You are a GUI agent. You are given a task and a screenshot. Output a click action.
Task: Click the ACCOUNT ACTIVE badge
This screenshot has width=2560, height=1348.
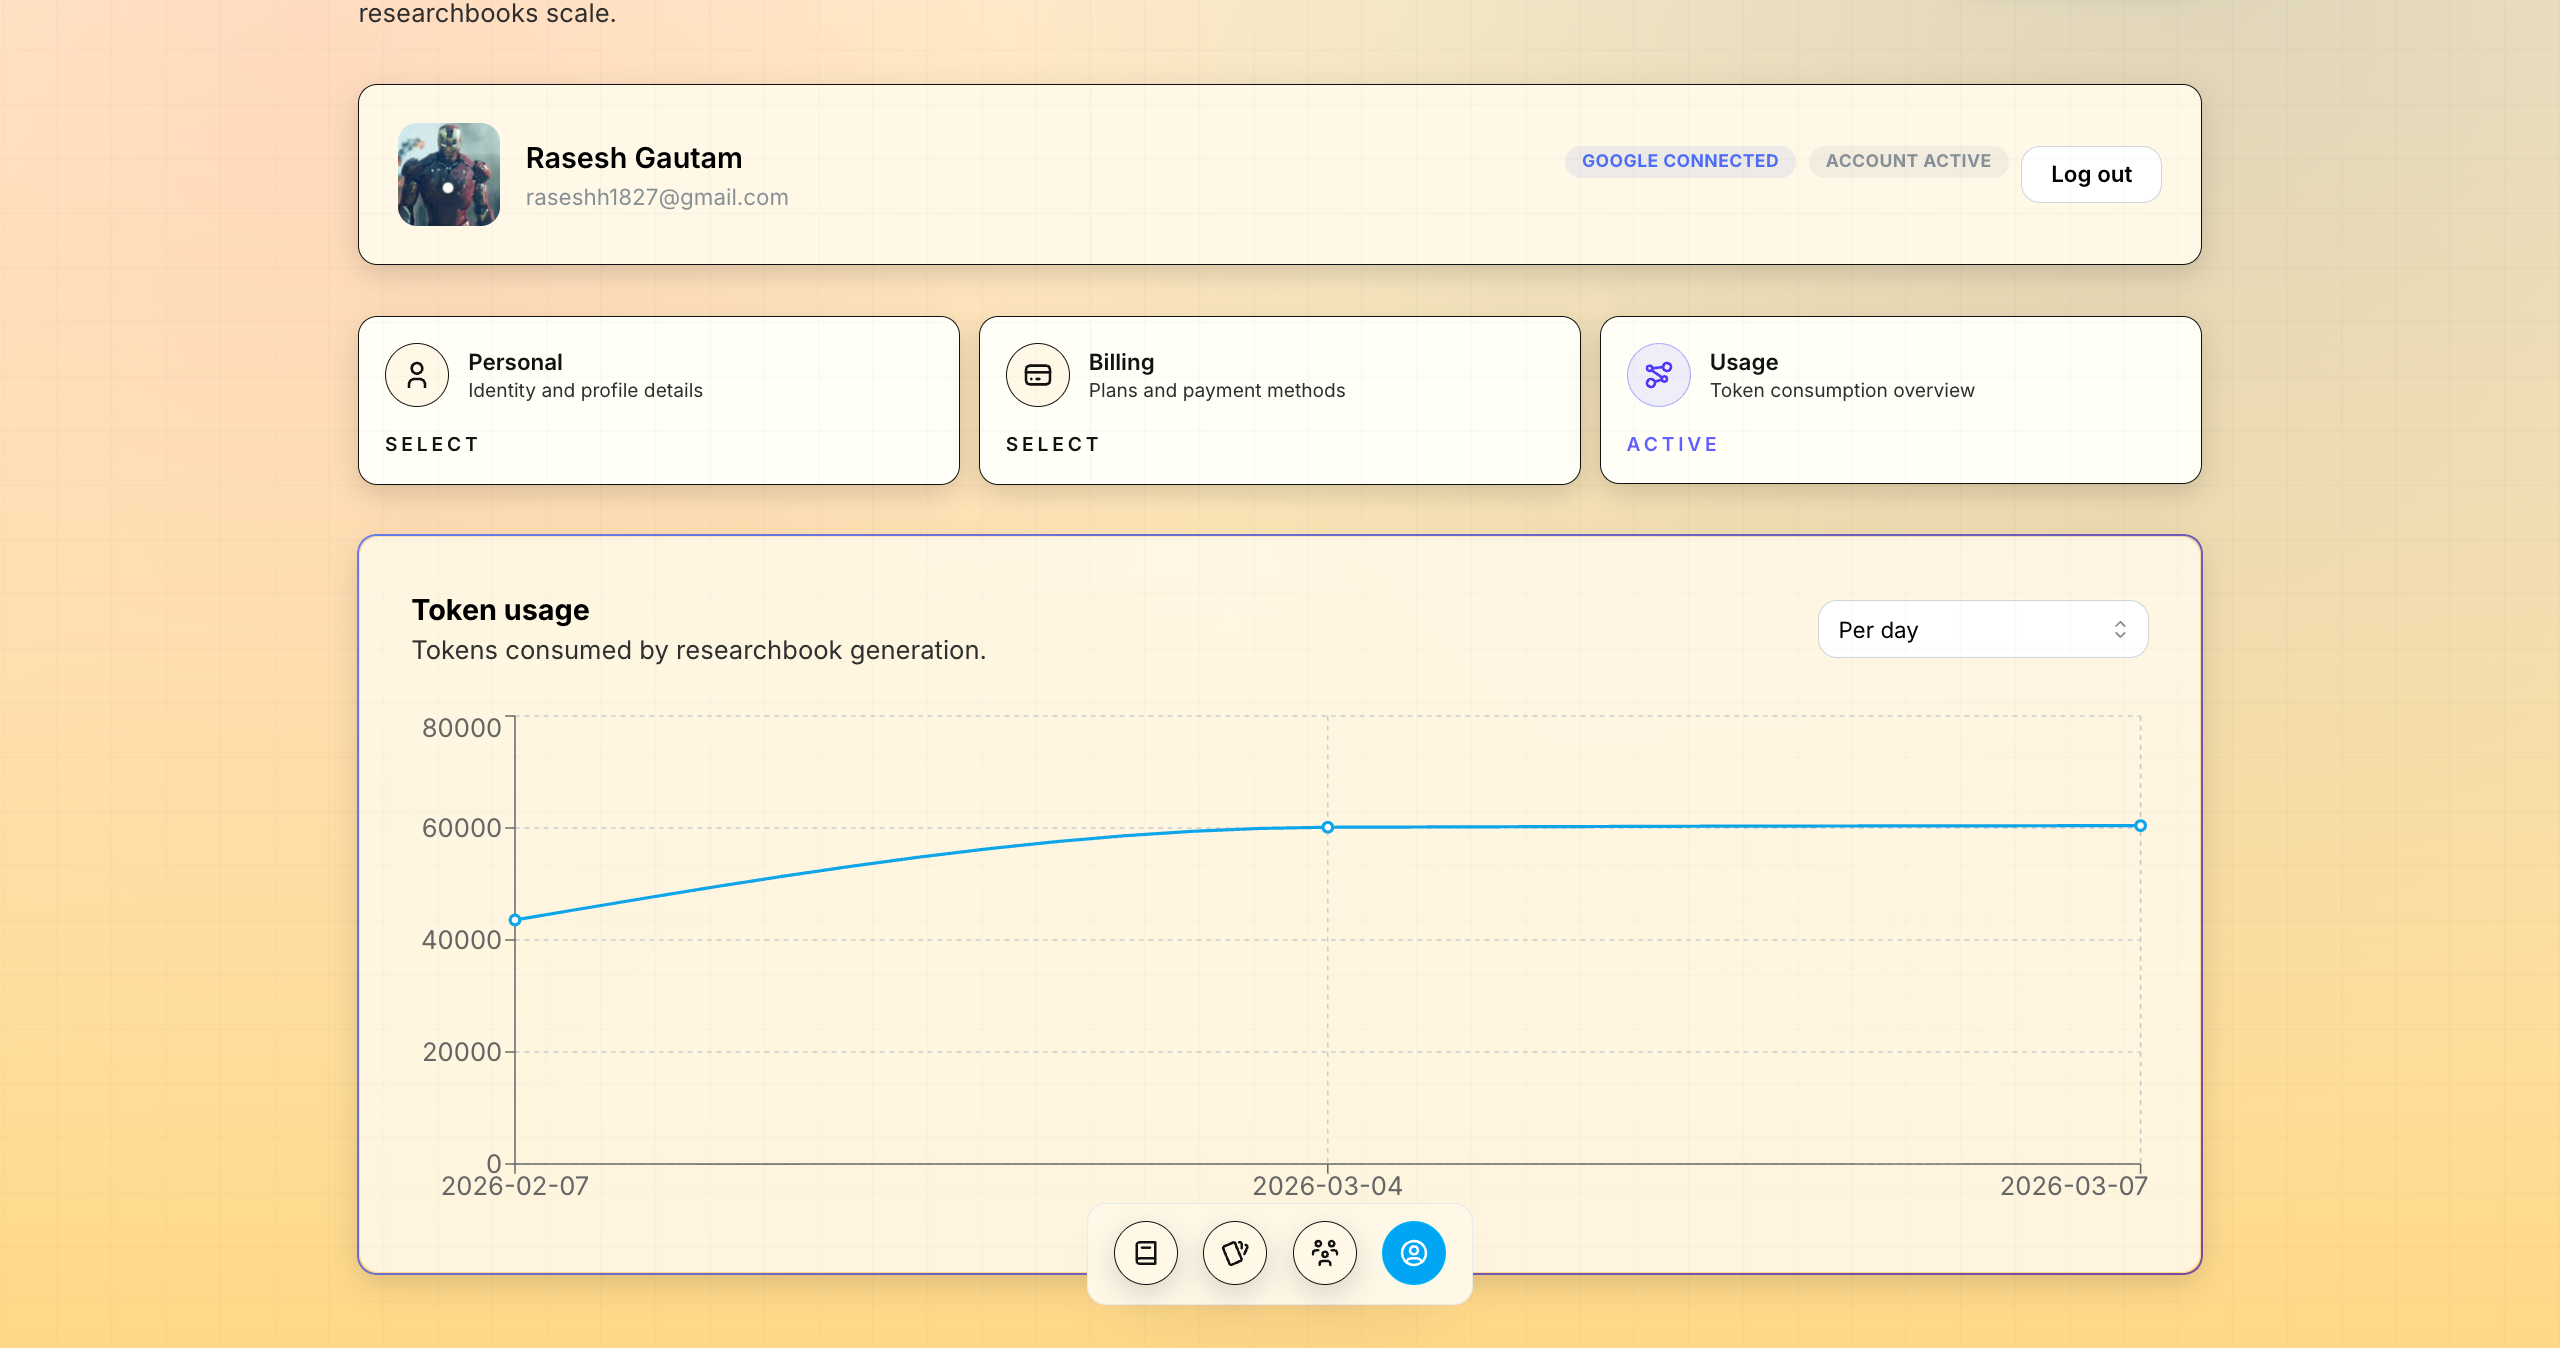[1908, 161]
